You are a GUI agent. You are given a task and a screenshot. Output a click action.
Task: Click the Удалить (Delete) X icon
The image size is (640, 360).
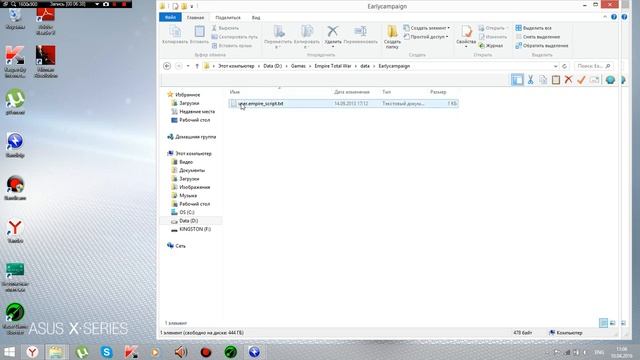(333, 31)
